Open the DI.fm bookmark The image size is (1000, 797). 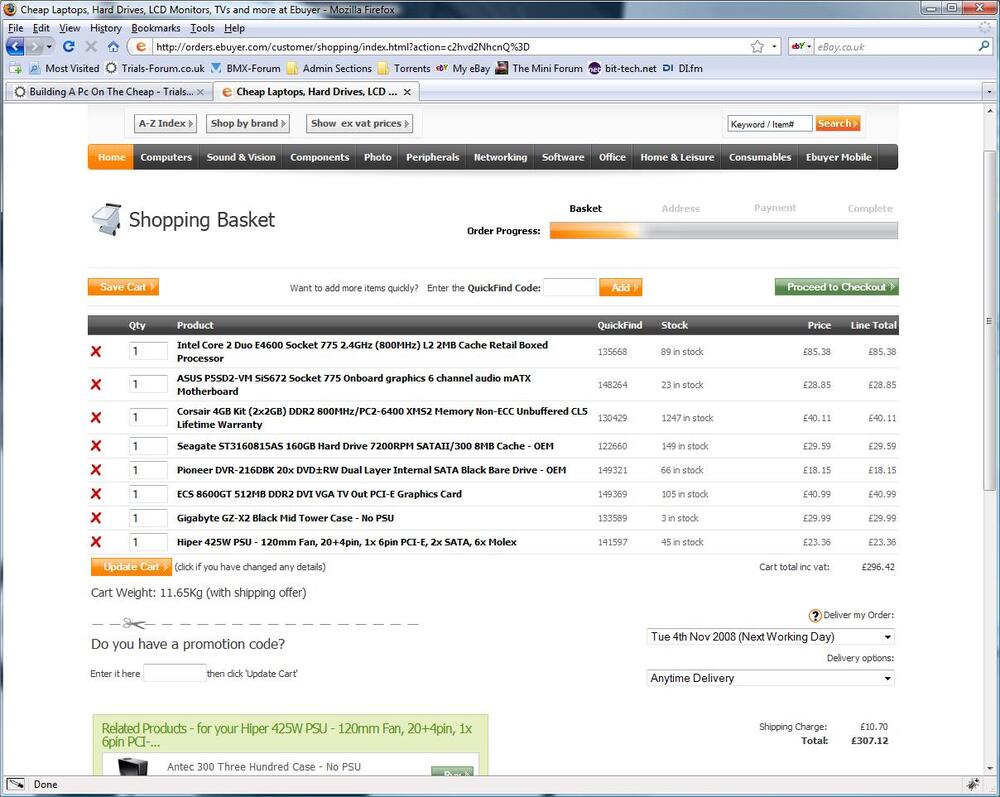(x=682, y=68)
